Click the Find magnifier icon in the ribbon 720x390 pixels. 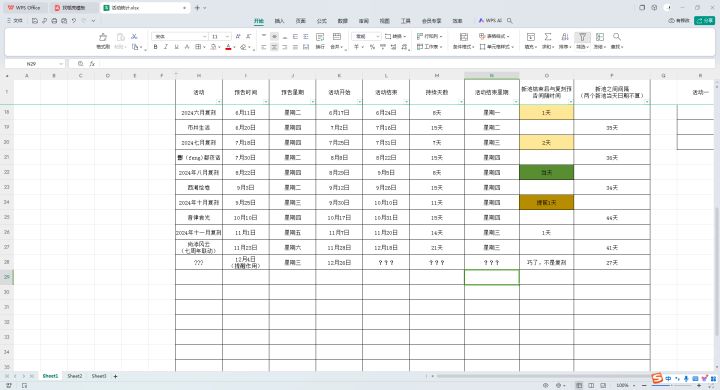(x=617, y=37)
